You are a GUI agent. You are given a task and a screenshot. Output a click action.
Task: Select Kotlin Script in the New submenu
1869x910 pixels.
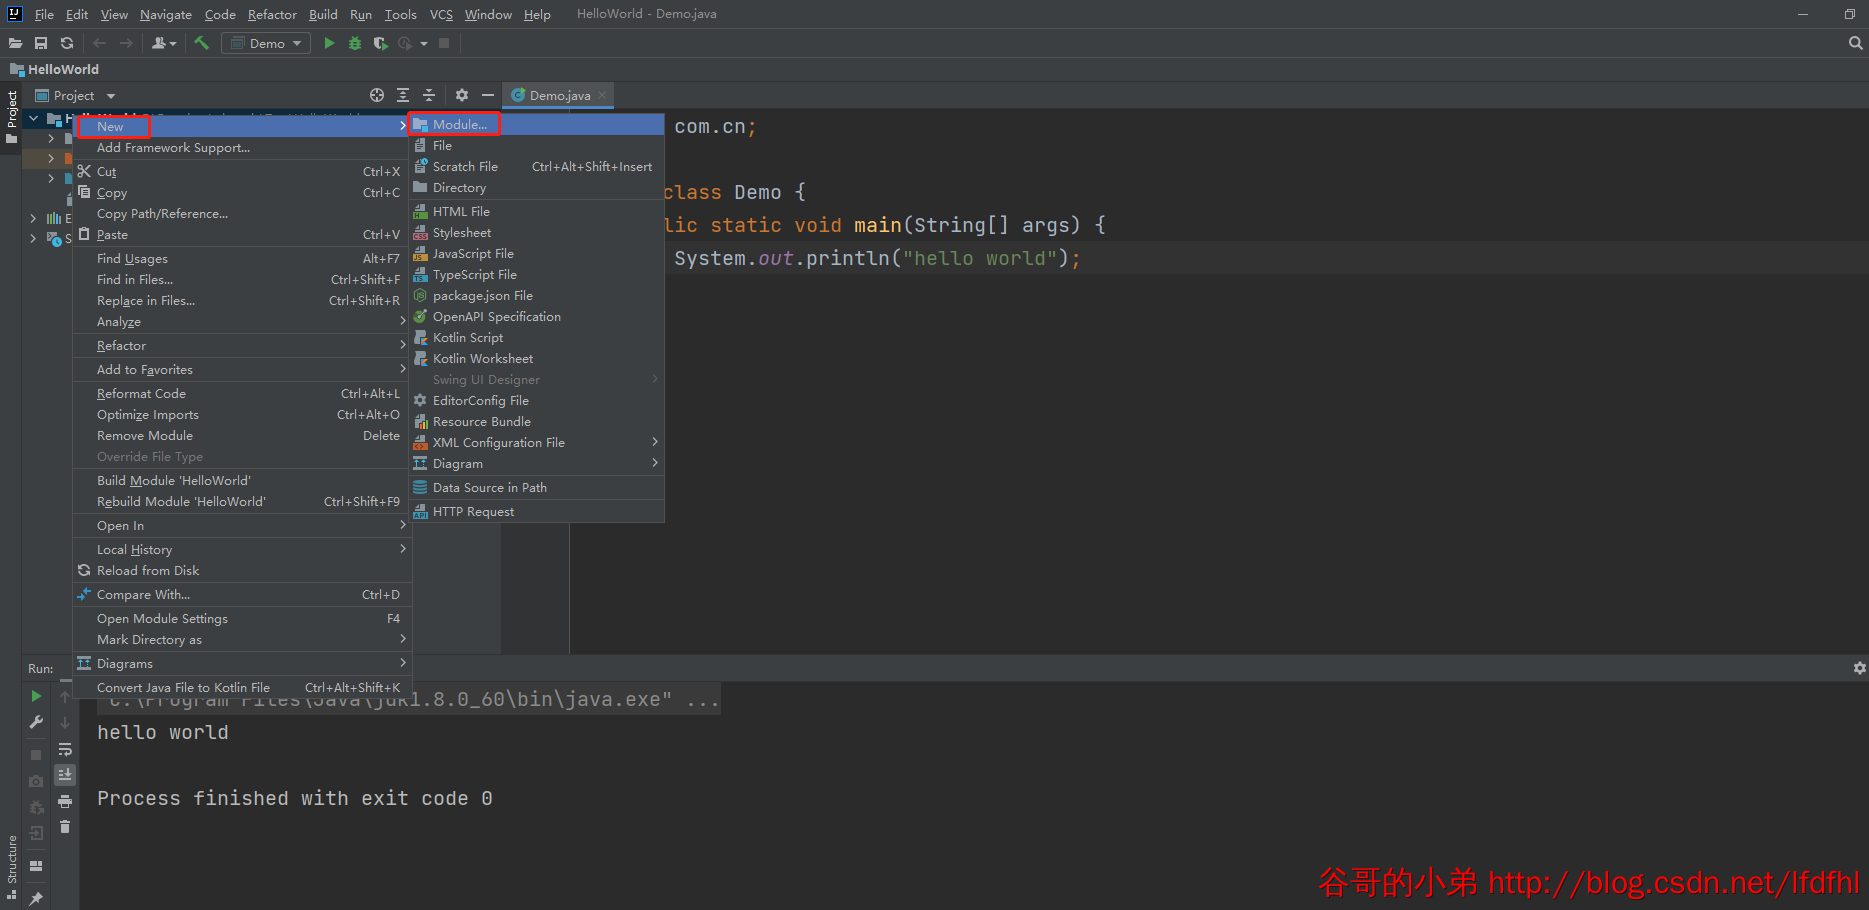pyautogui.click(x=537, y=337)
